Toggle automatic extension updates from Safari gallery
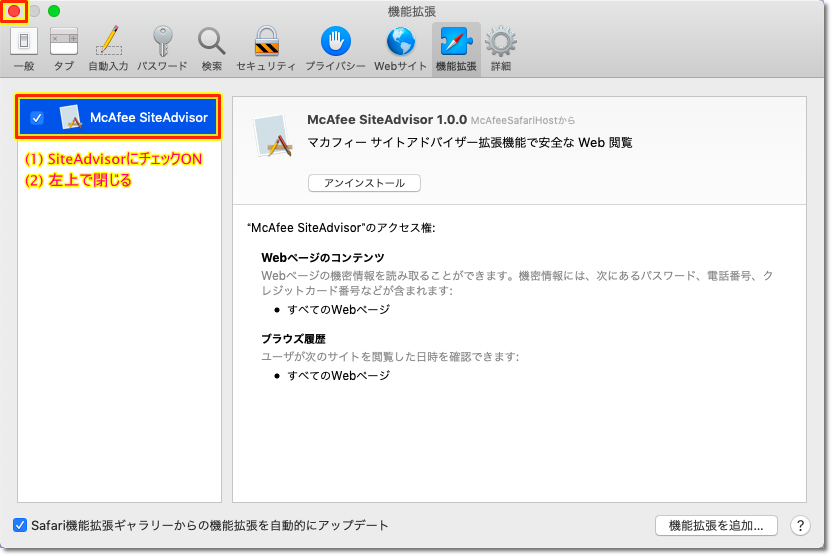Viewport: 832px width, 556px height. coord(20,525)
